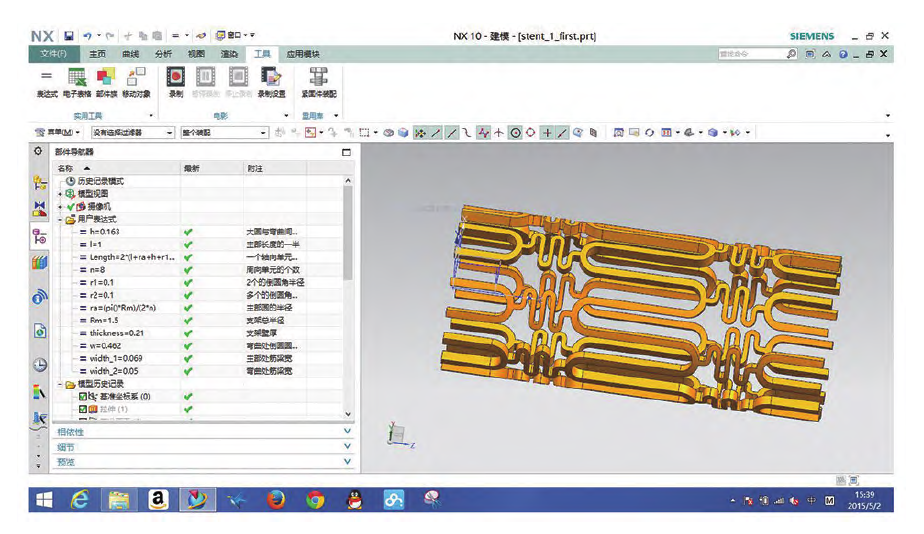Image resolution: width=924 pixels, height=534 pixels.
Task: Toggle the 摄像机 camera checkmark in navigator
Action: 70,206
